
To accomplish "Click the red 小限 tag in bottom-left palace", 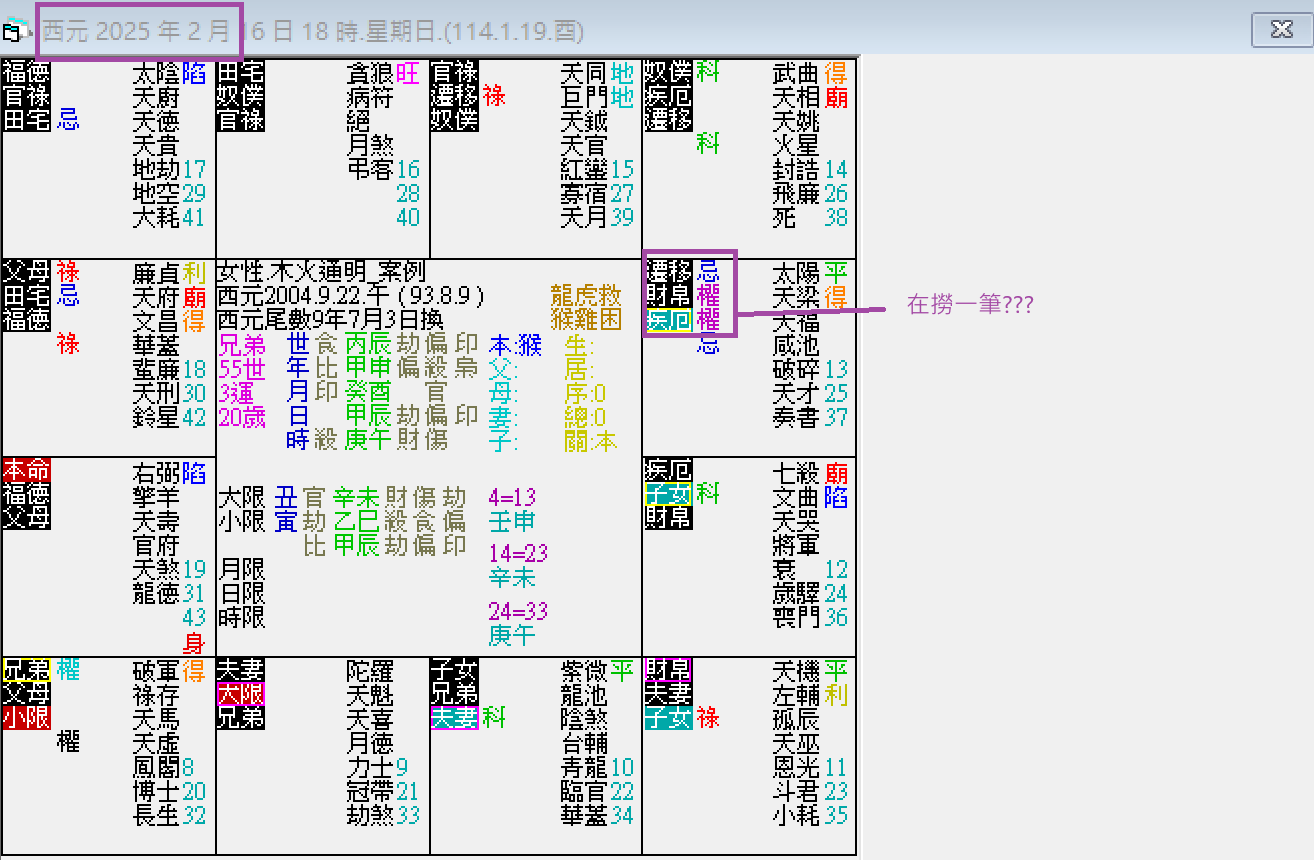I will [x=28, y=717].
